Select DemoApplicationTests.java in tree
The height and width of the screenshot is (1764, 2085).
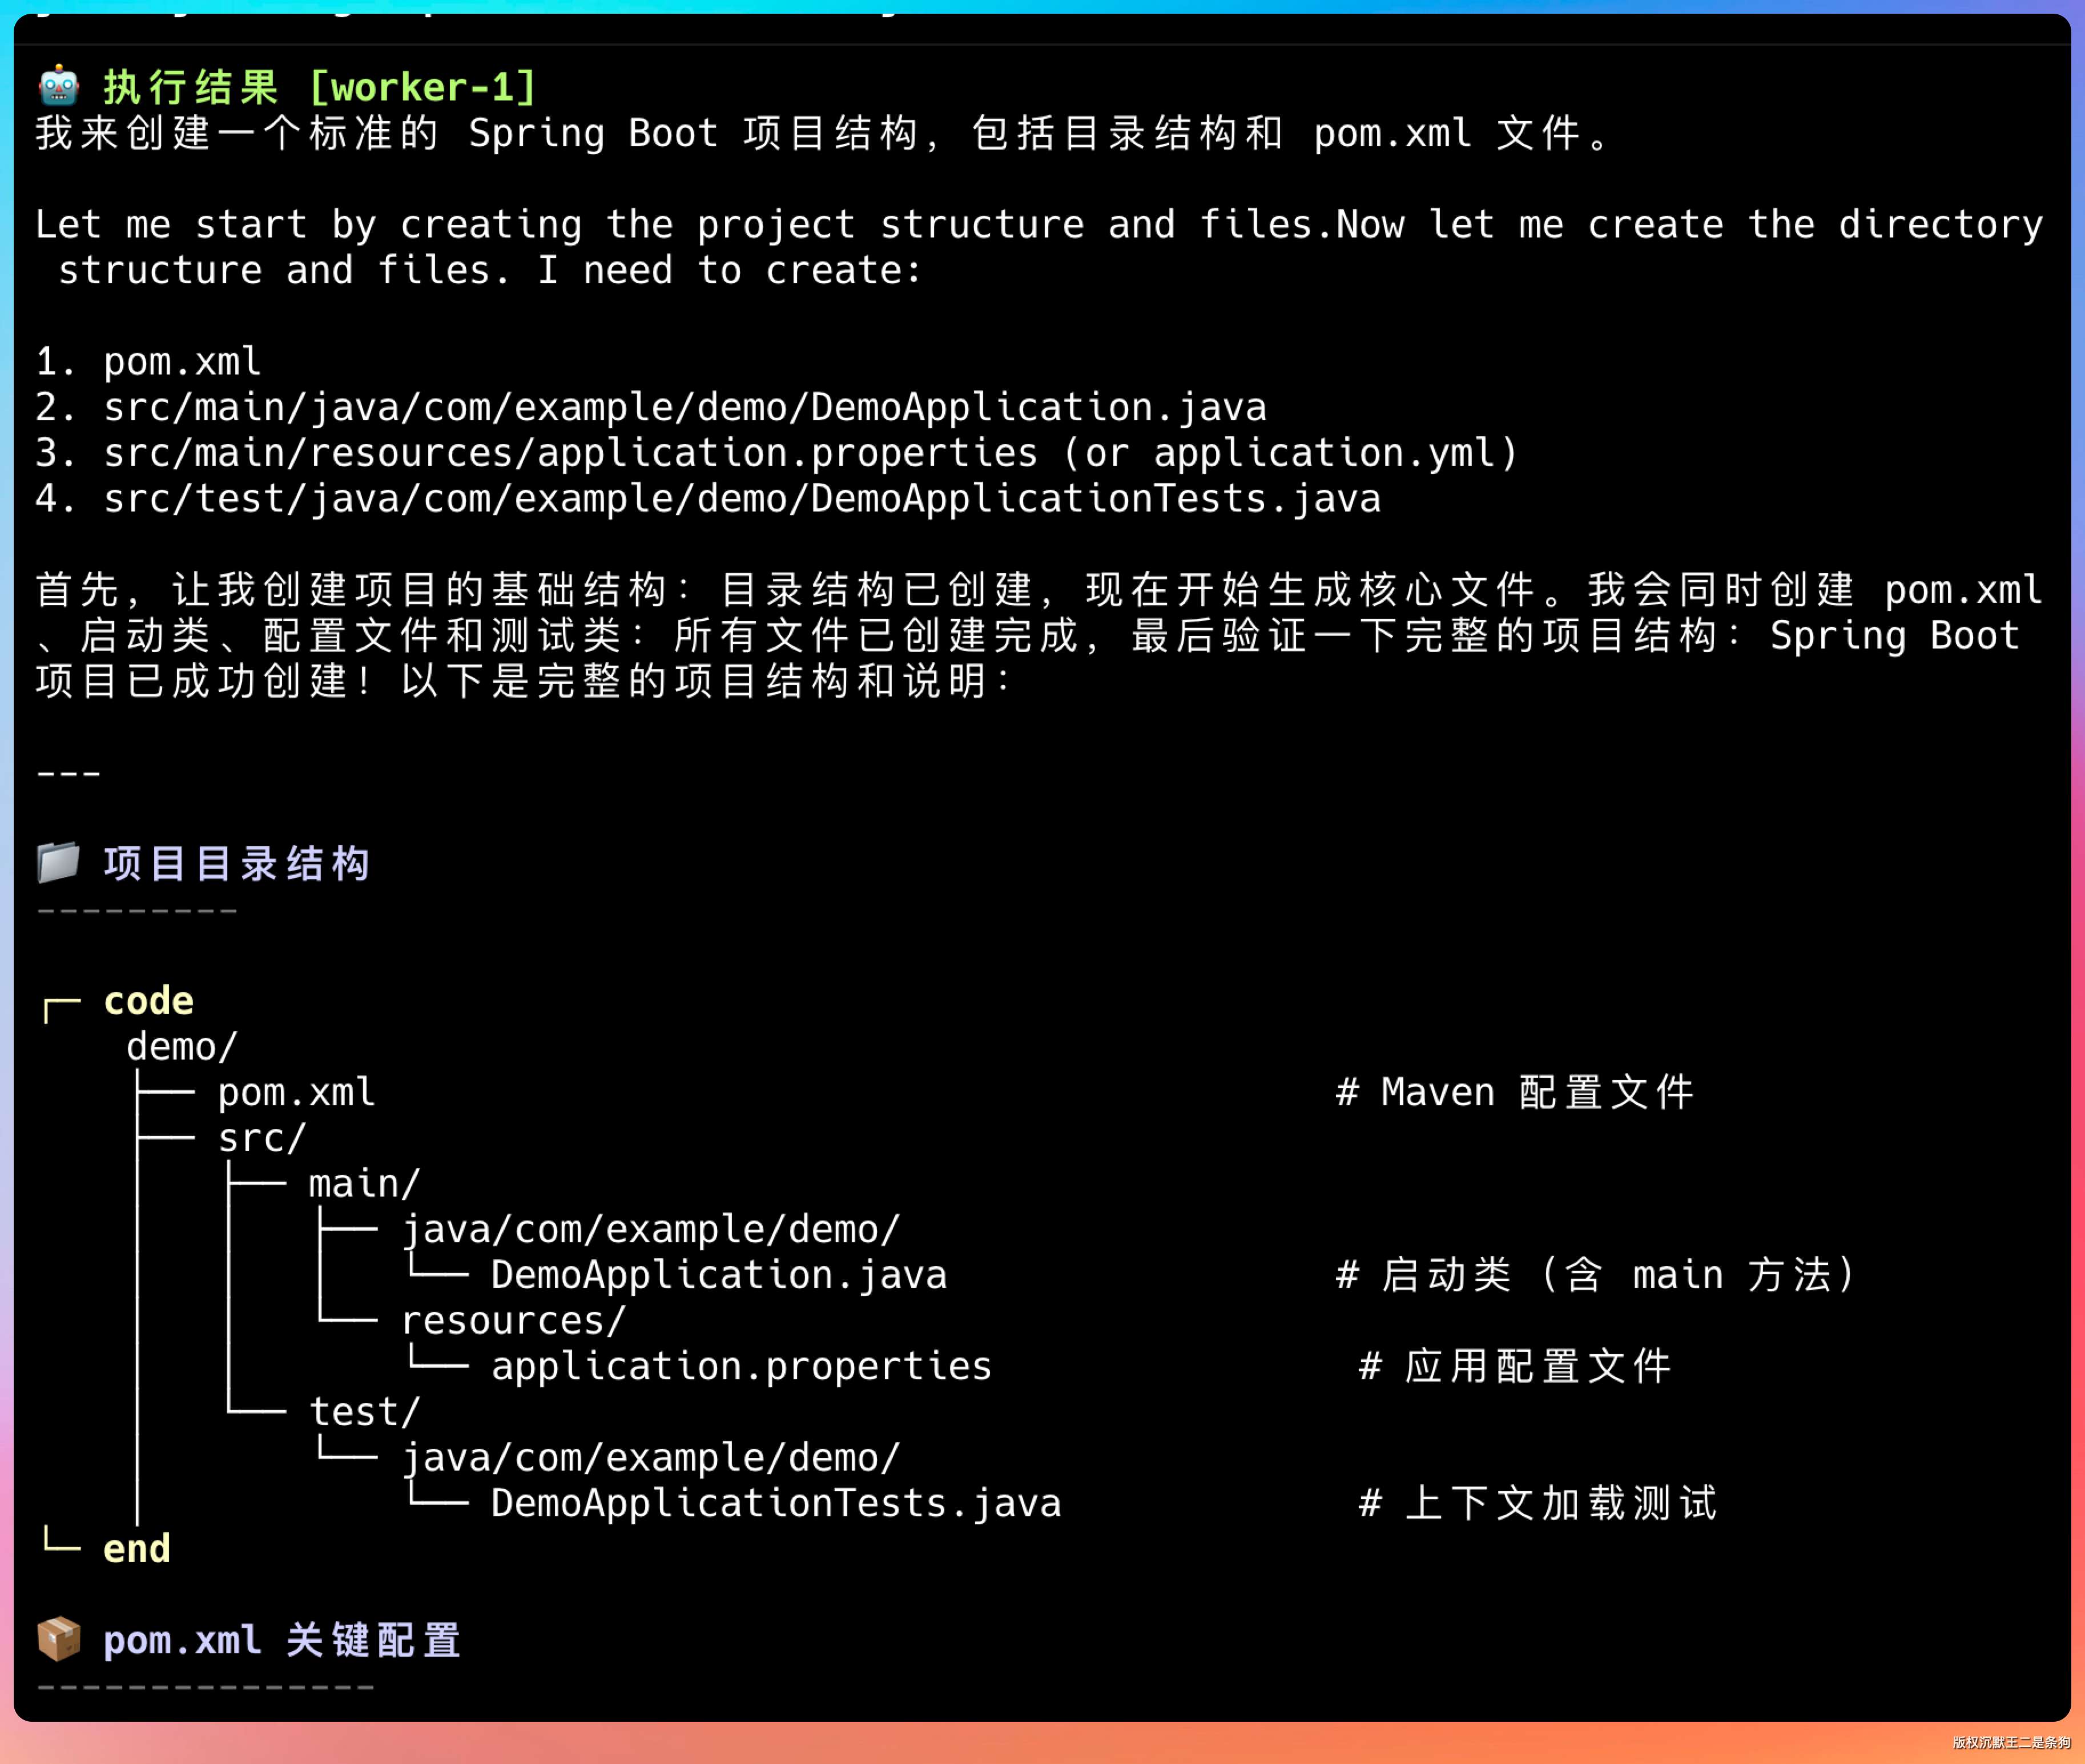coord(775,1503)
